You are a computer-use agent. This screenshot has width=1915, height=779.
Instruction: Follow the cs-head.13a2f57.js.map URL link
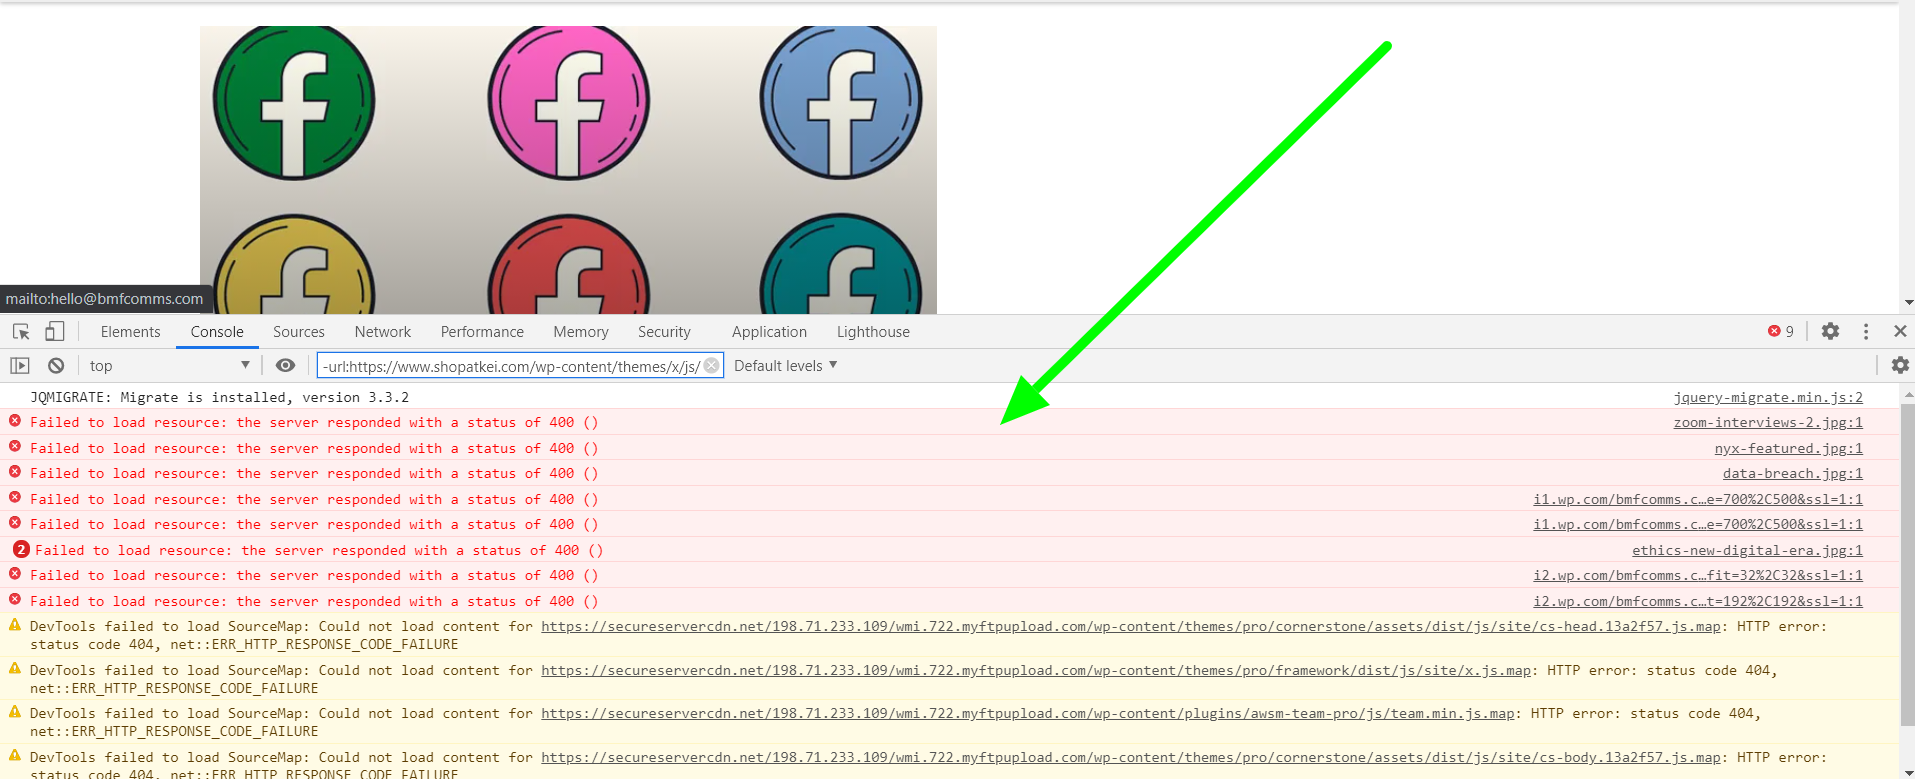[1131, 626]
